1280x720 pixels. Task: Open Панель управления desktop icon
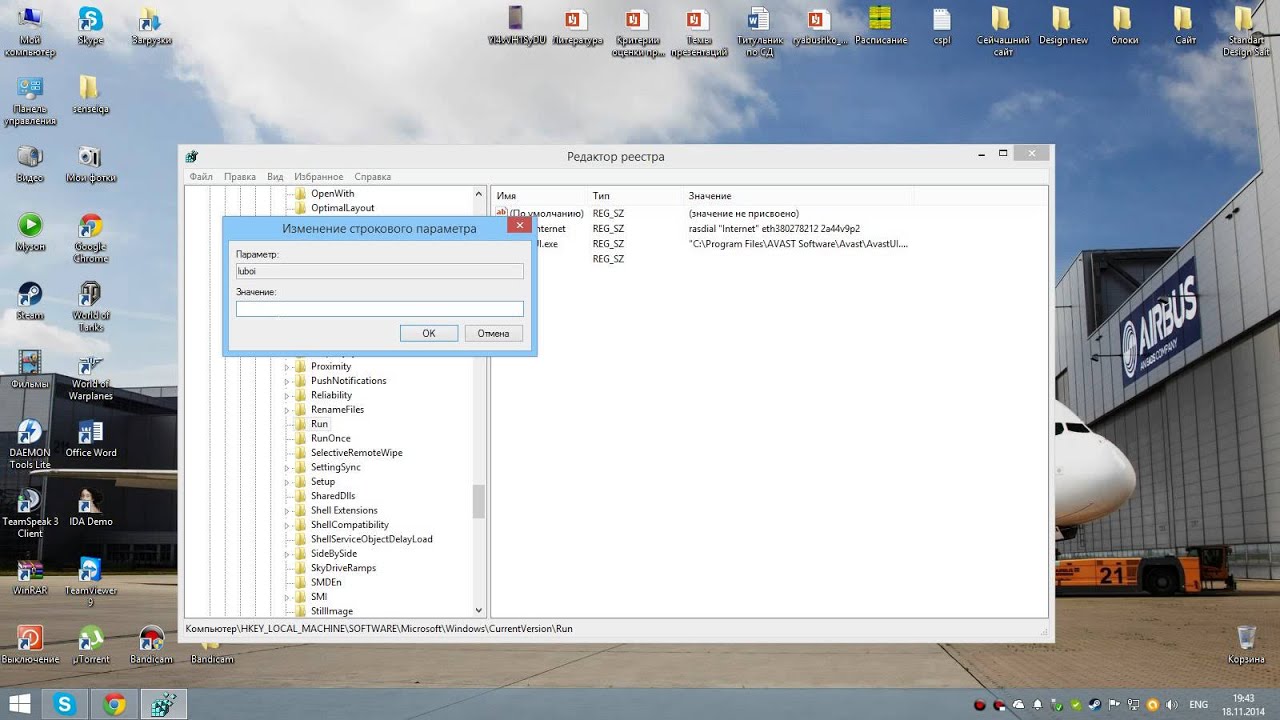[x=30, y=101]
